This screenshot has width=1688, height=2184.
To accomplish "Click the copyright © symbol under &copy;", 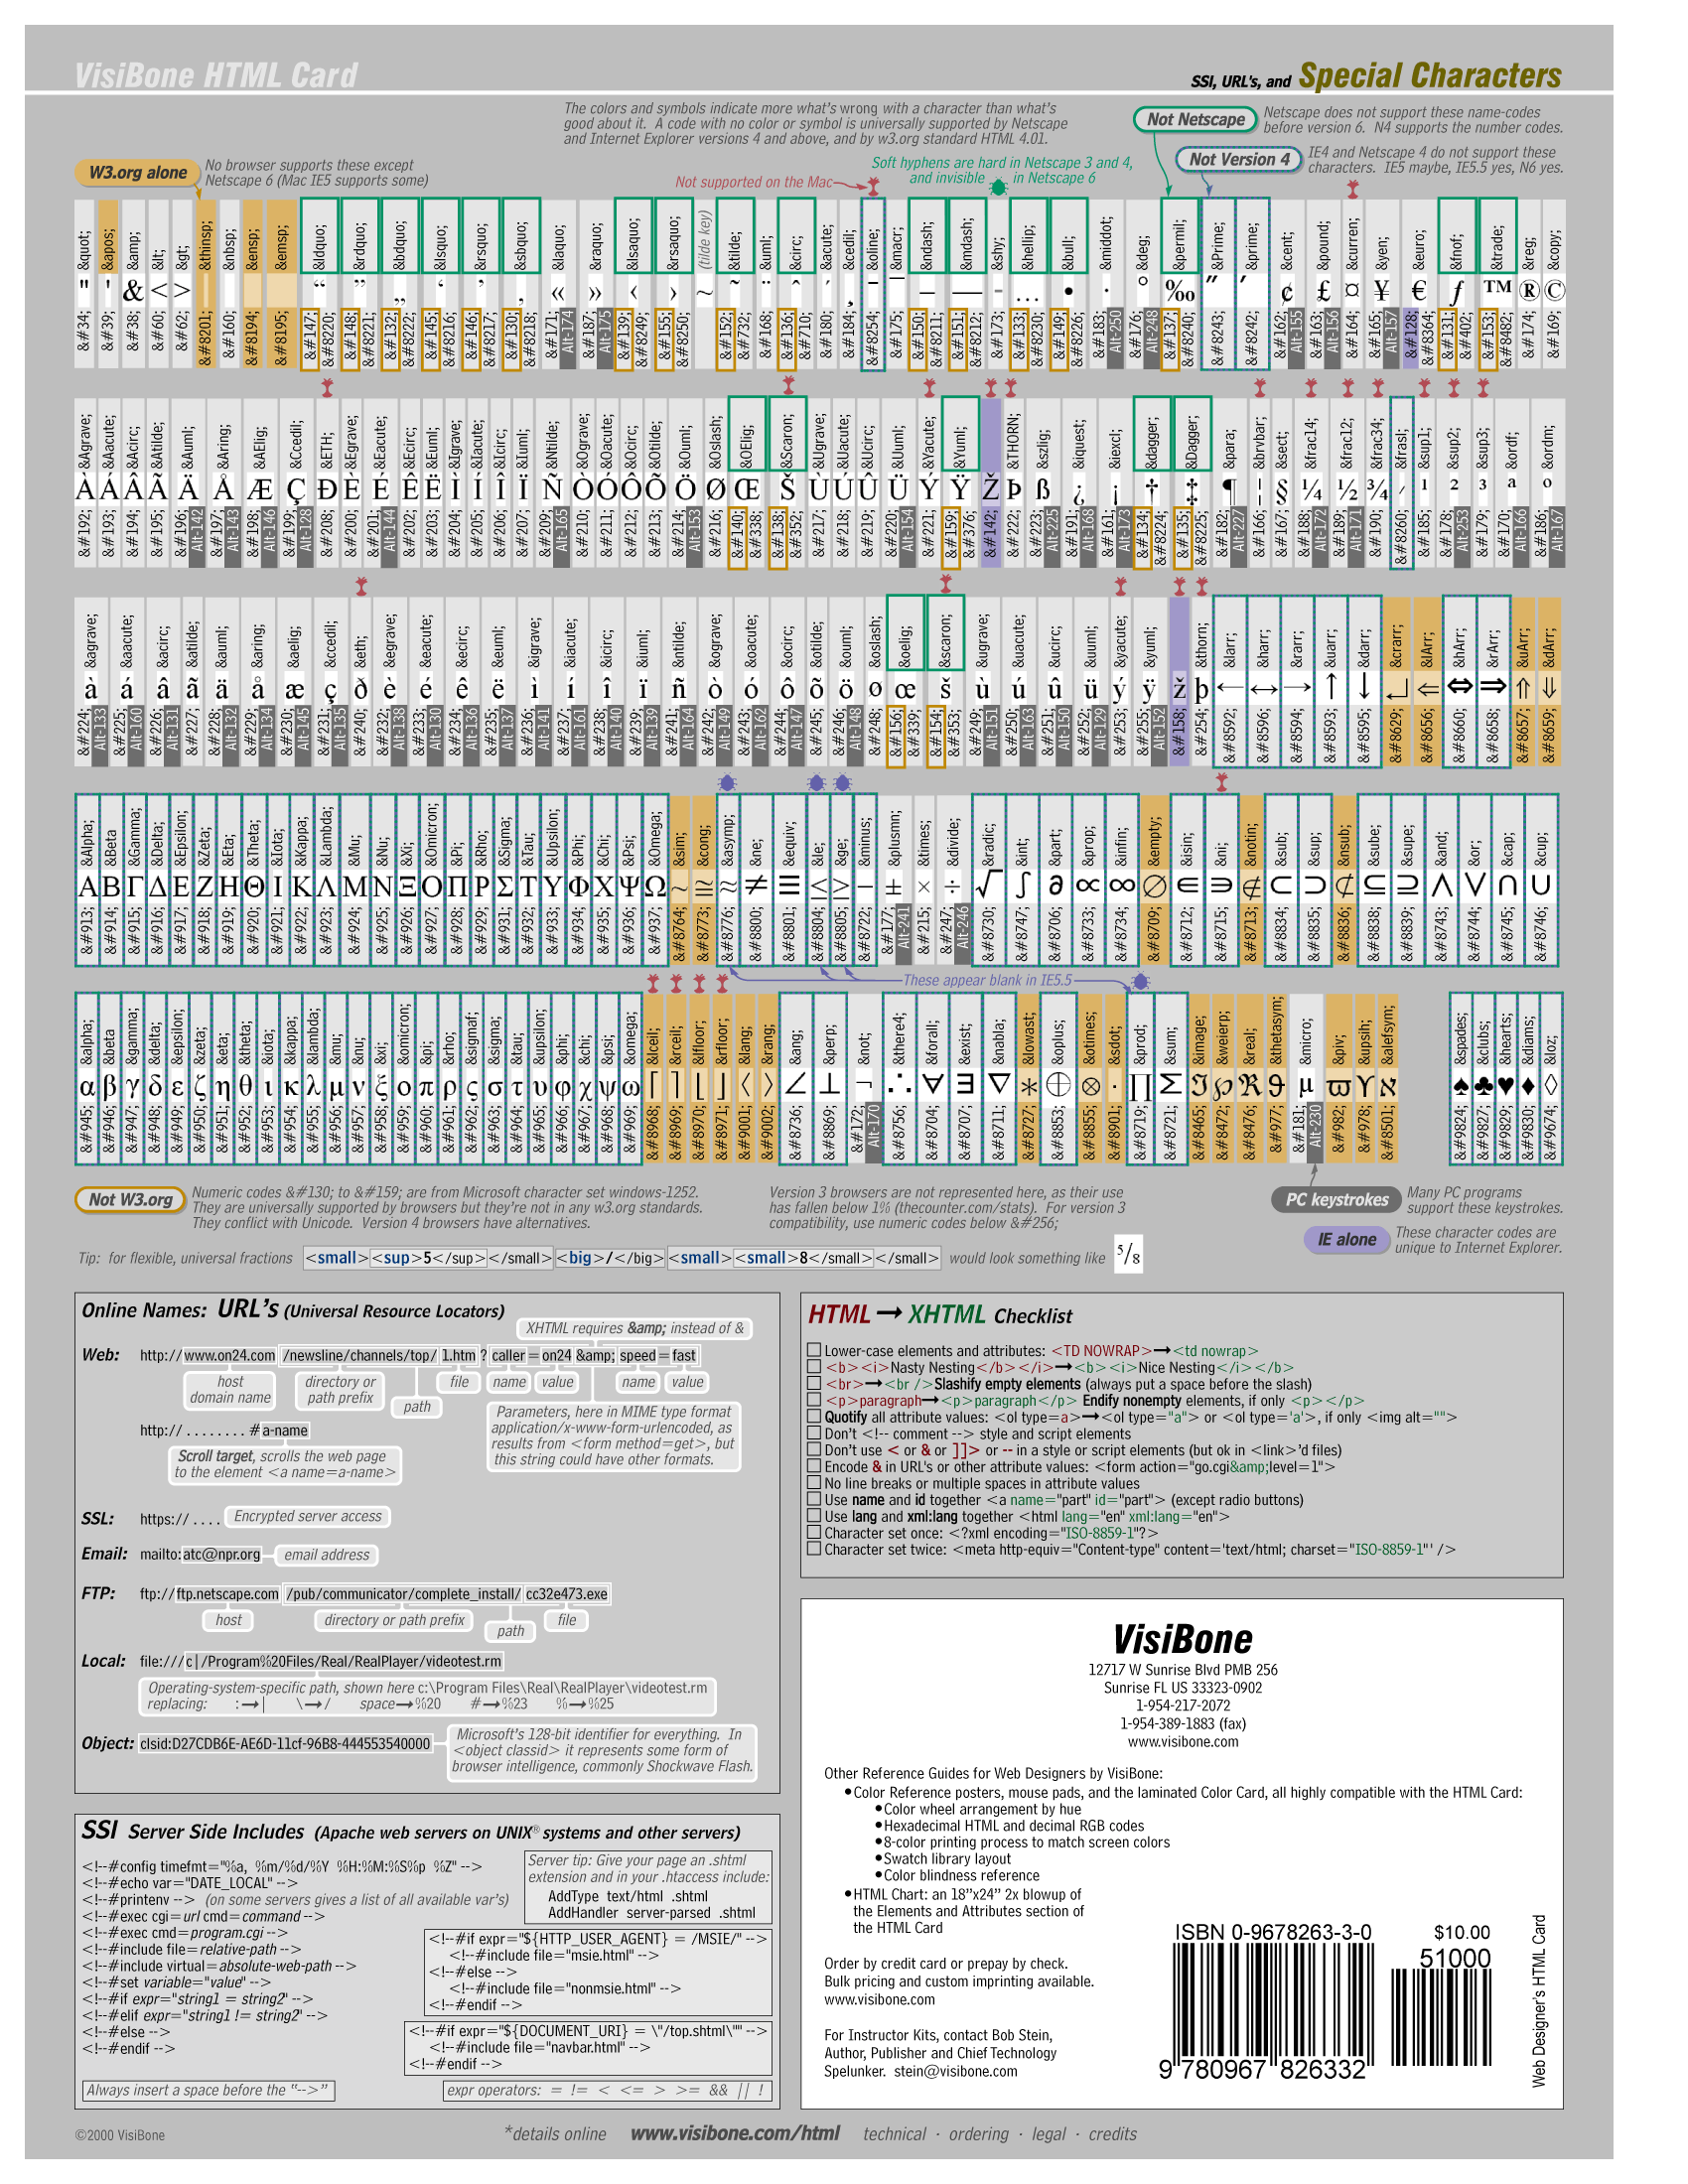I will [x=1554, y=291].
